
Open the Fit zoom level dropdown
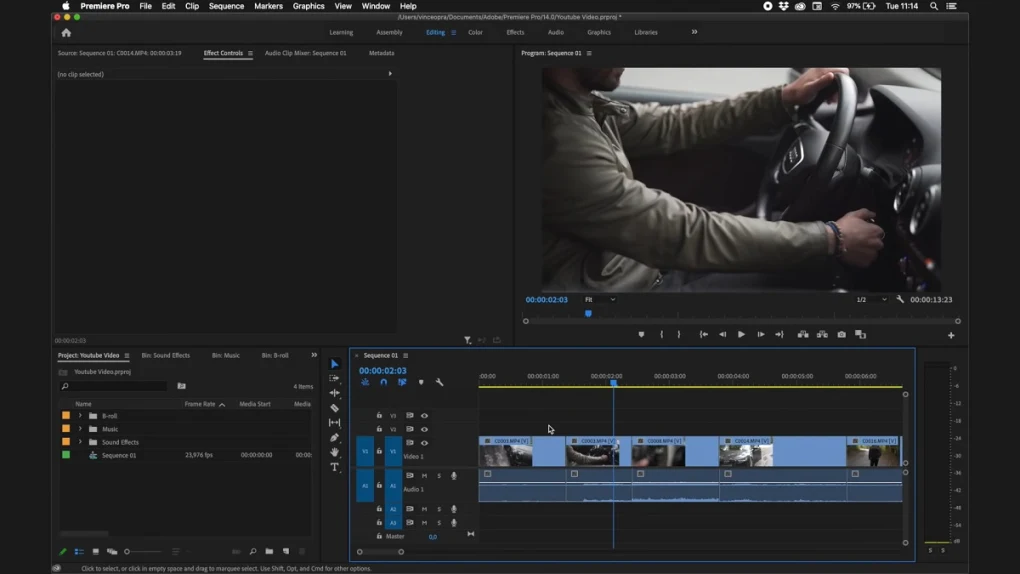click(599, 299)
